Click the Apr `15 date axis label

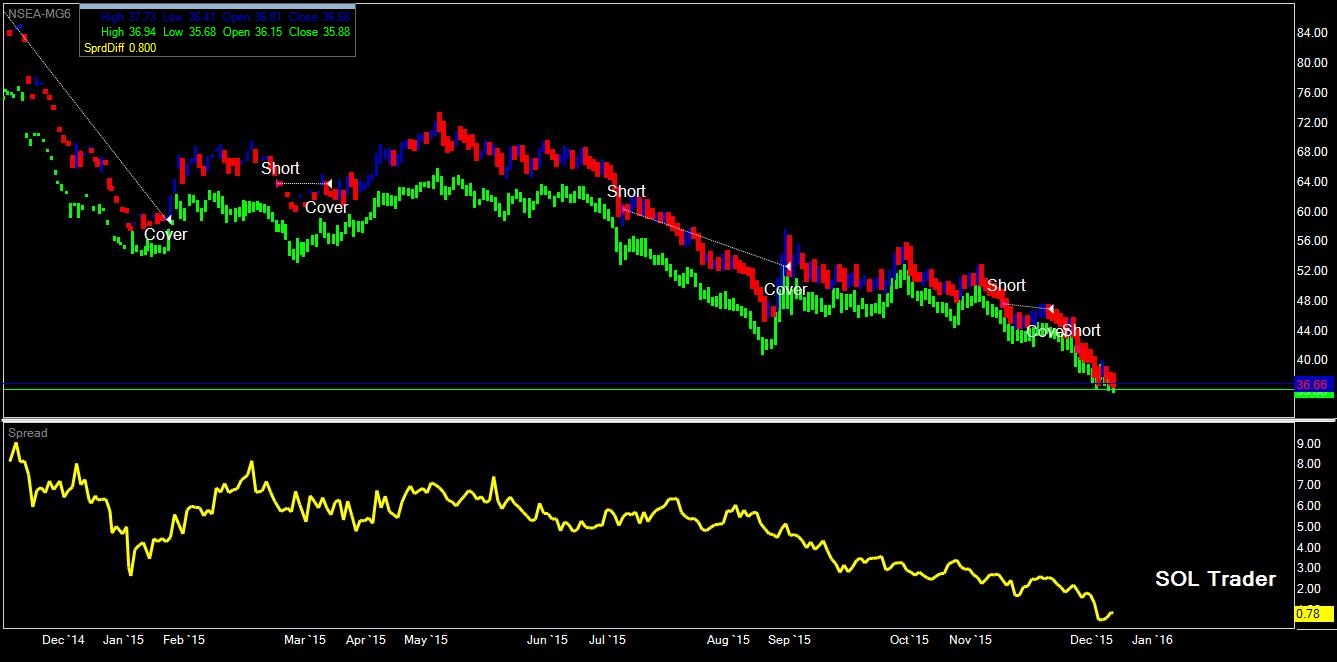366,639
